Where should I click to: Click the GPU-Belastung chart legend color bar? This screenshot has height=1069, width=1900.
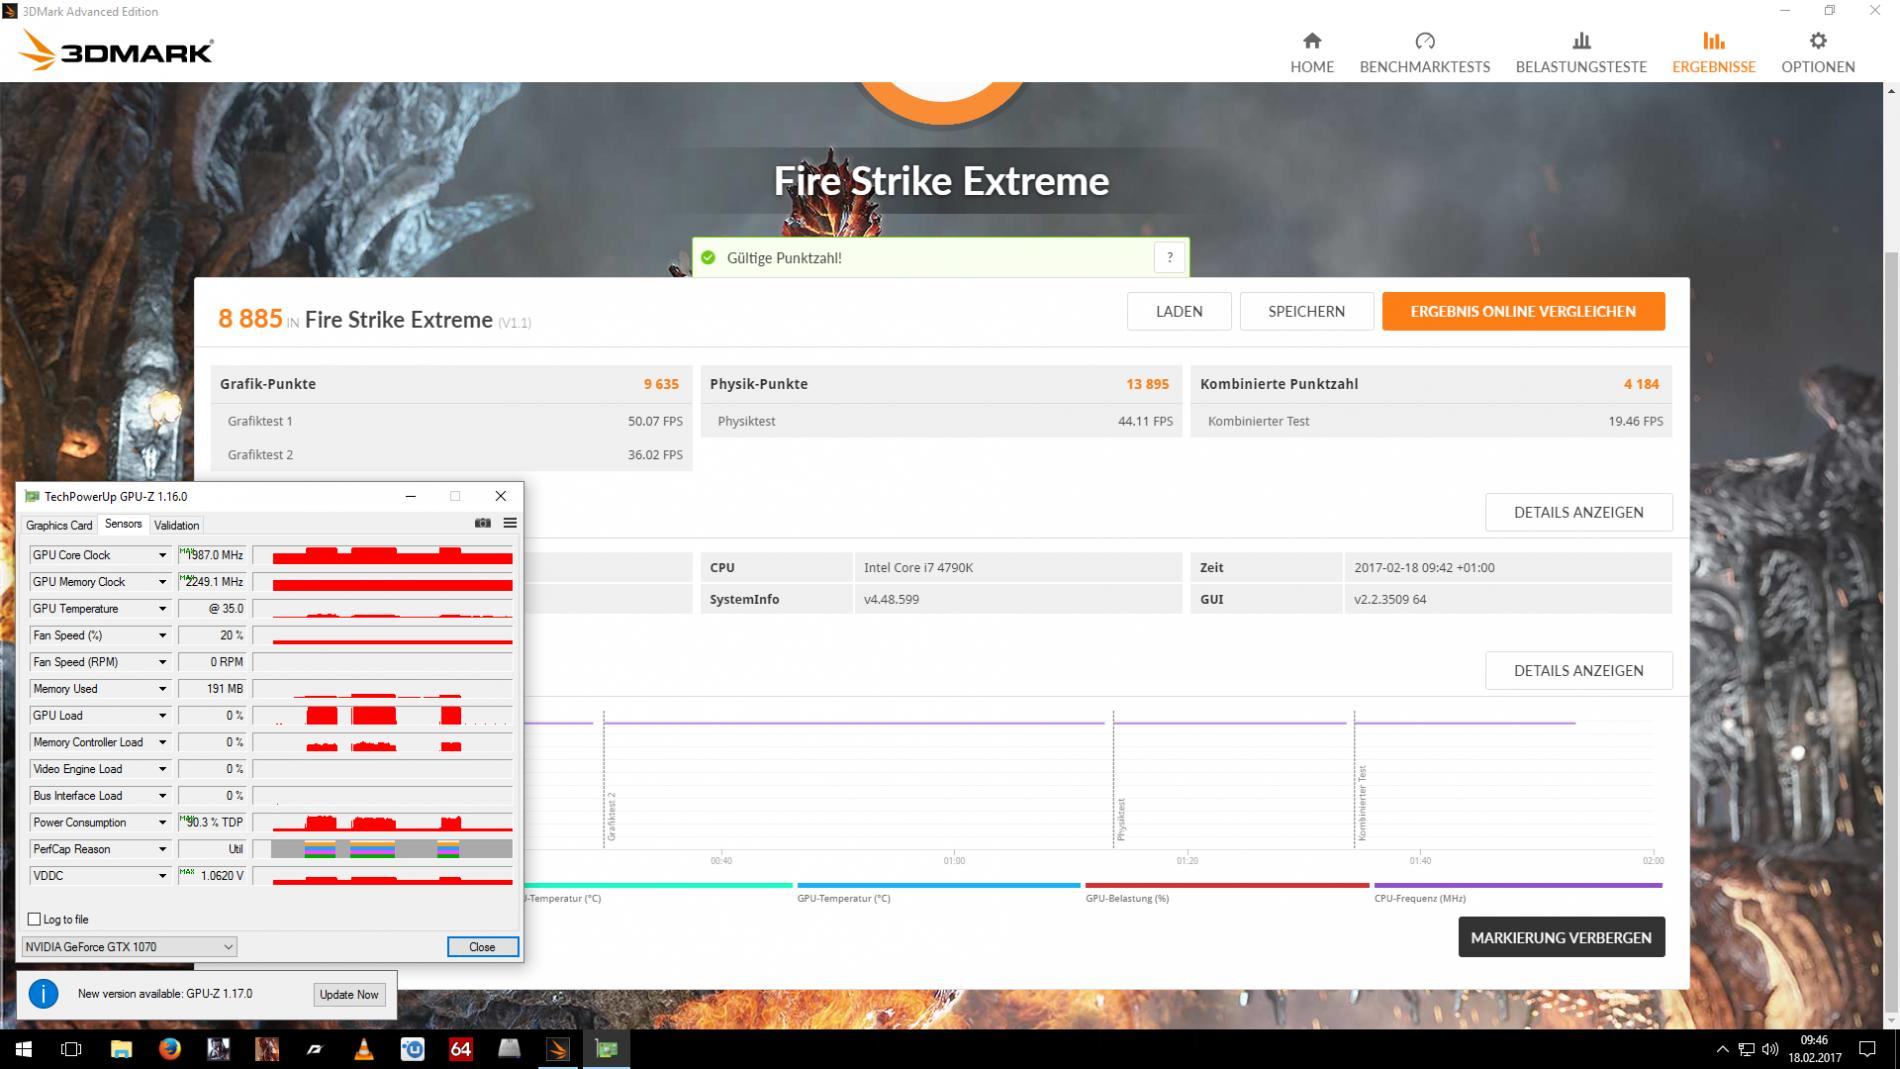click(x=1227, y=885)
